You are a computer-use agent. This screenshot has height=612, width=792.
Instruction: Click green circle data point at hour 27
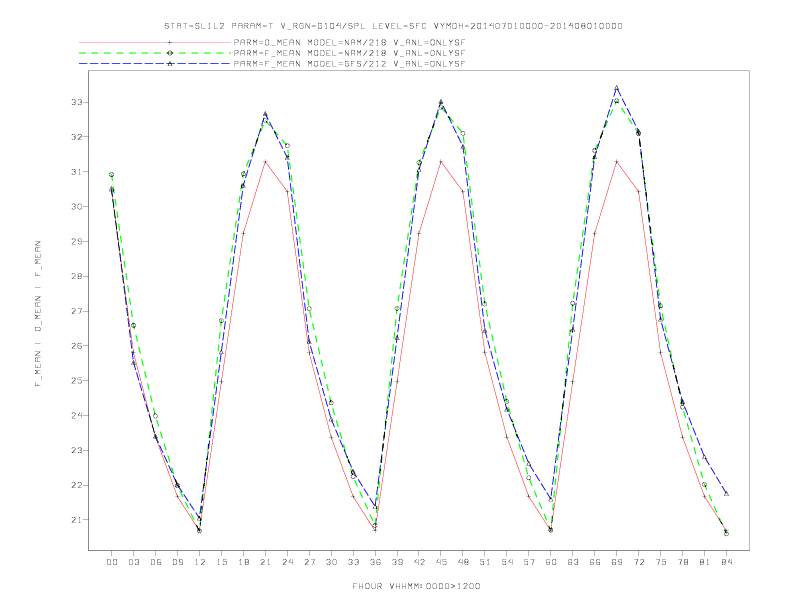click(x=309, y=309)
